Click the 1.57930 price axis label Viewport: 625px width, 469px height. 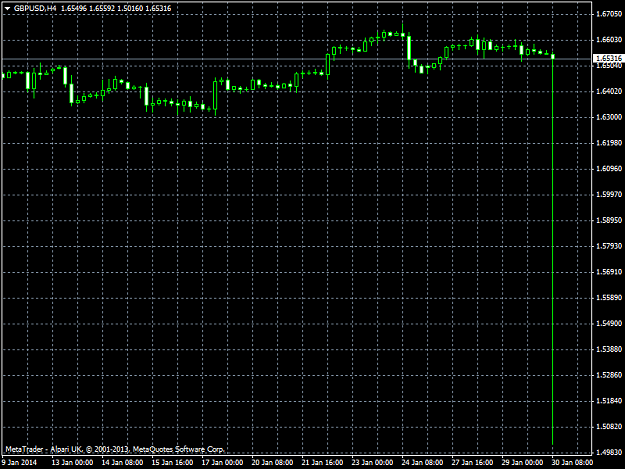tap(609, 246)
